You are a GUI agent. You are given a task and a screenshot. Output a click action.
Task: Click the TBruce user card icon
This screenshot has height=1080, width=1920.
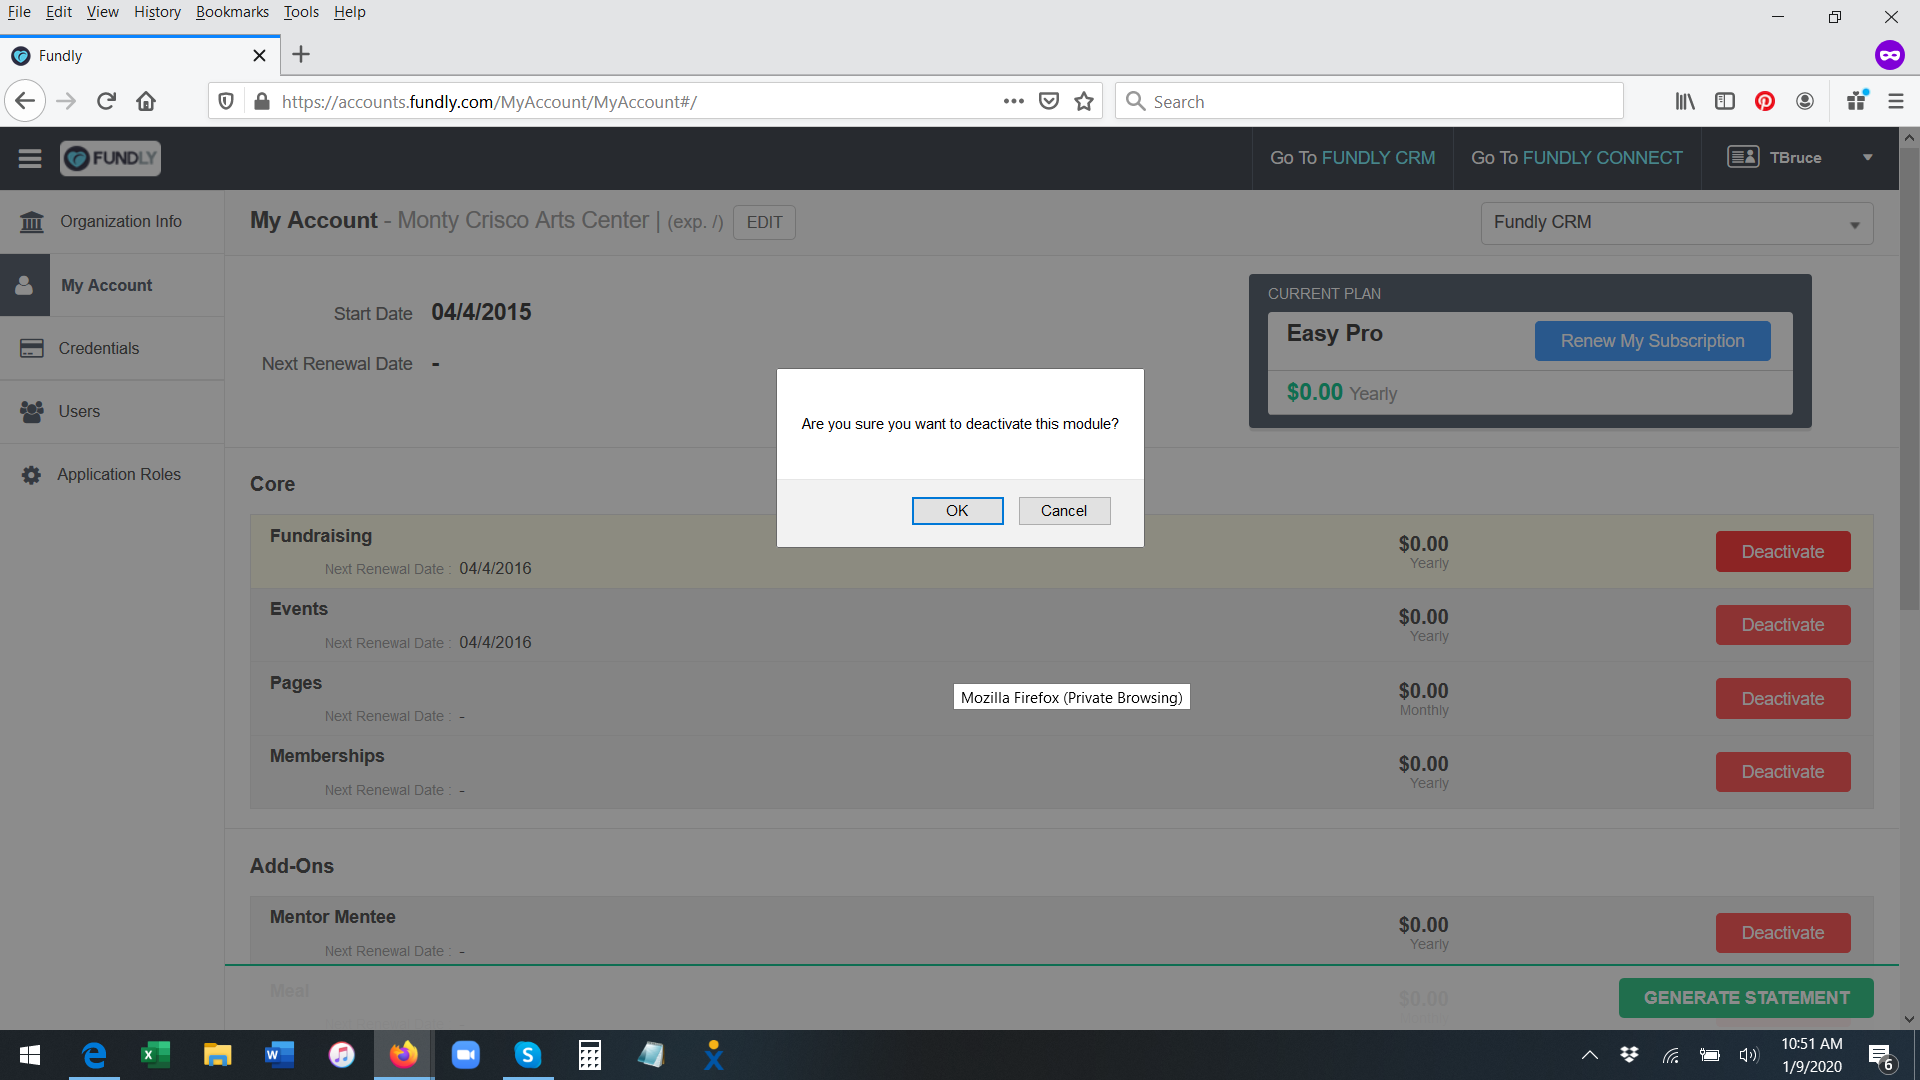click(1743, 157)
